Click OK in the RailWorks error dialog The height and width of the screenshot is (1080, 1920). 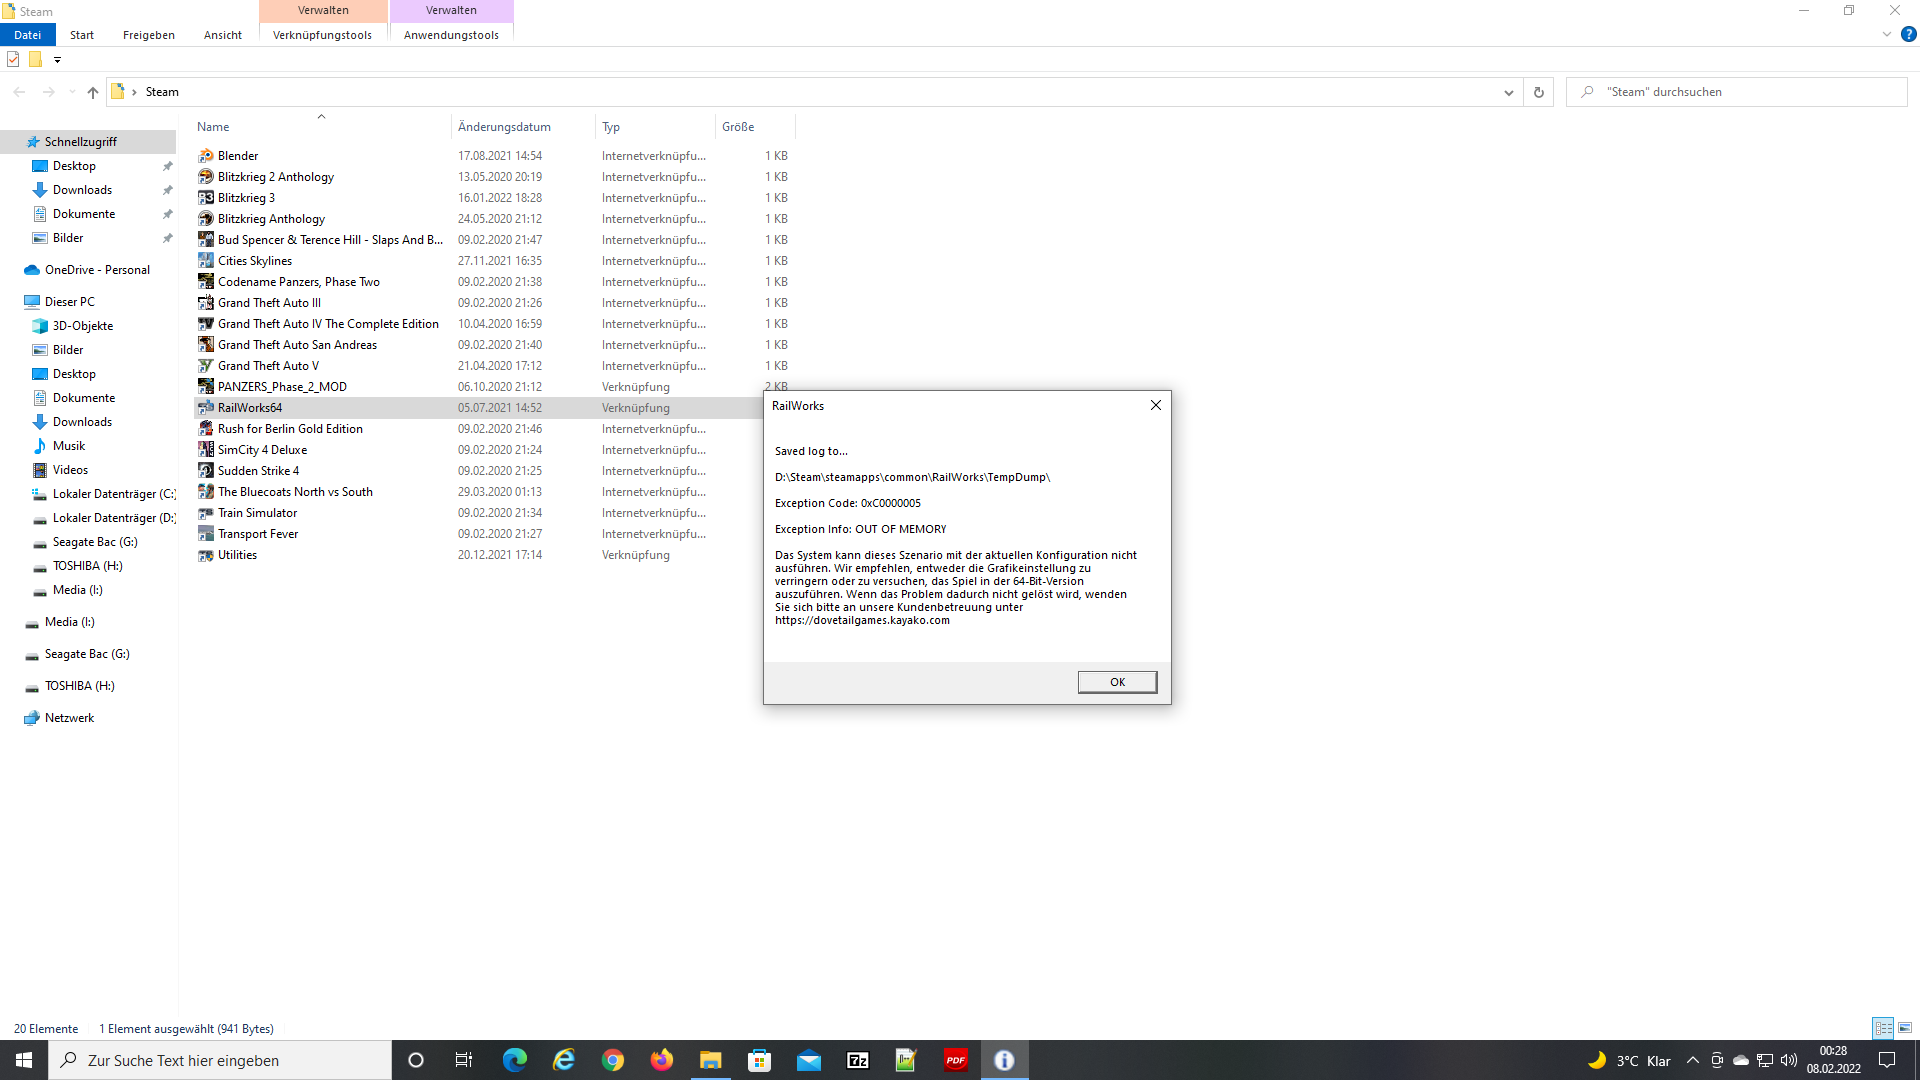(x=1117, y=682)
